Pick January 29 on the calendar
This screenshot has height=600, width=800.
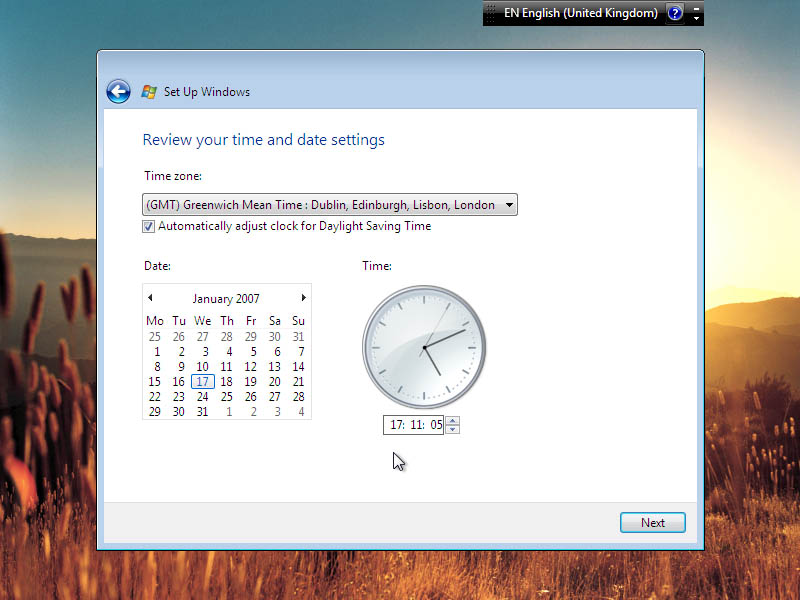pyautogui.click(x=155, y=411)
